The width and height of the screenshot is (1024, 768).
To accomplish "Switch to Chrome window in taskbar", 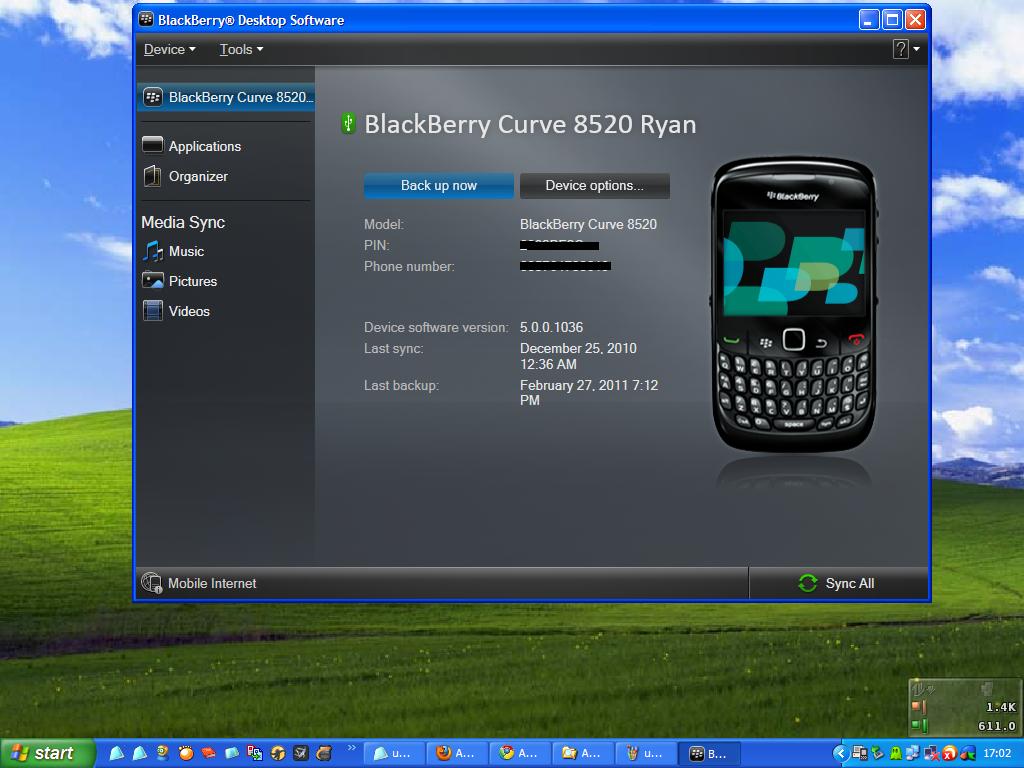I will pos(520,754).
